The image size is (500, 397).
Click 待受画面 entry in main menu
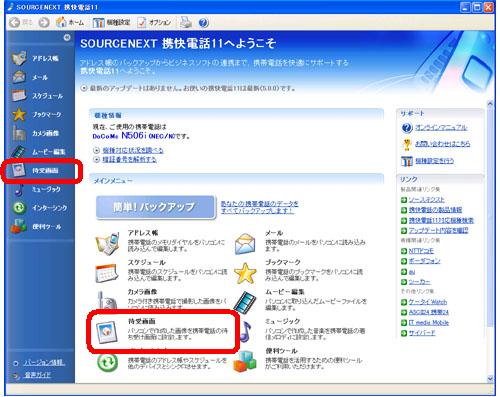[162, 330]
